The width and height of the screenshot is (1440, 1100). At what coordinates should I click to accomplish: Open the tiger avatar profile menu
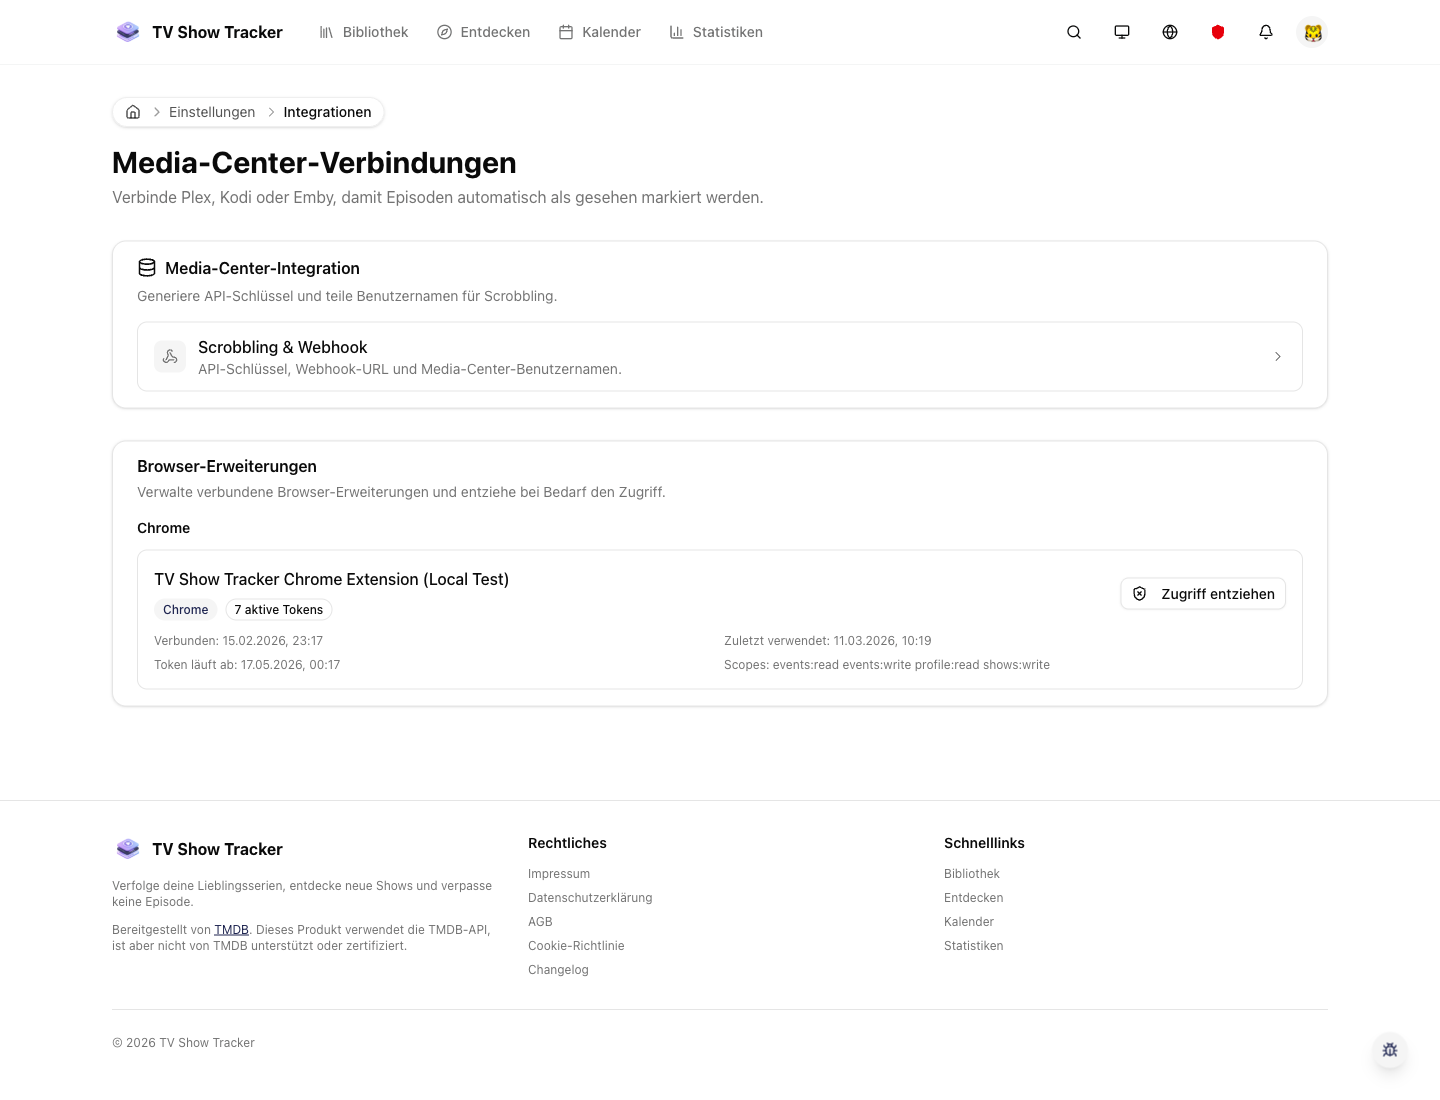(x=1313, y=32)
